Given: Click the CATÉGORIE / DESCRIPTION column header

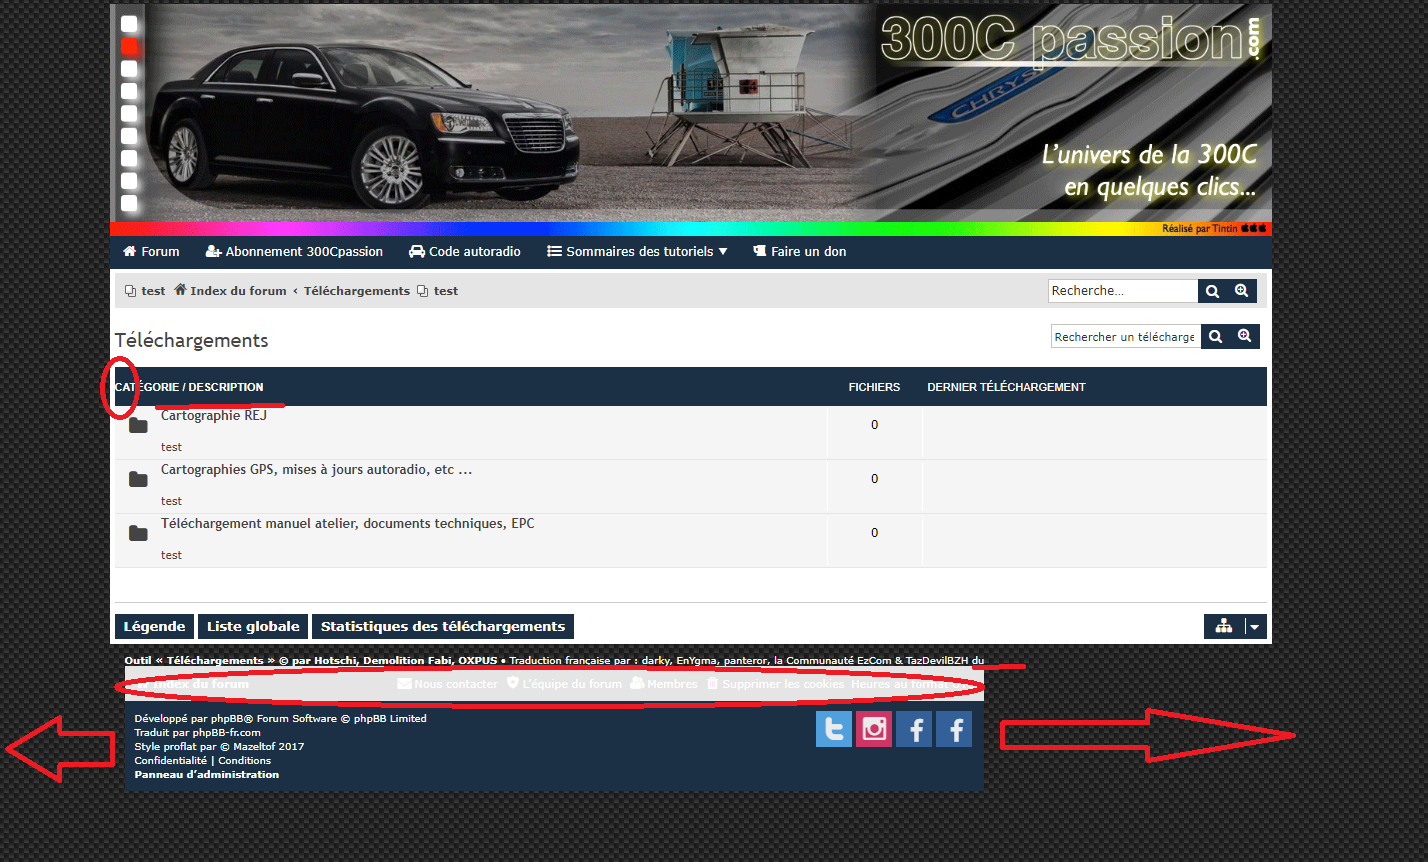Looking at the screenshot, I should [x=189, y=387].
